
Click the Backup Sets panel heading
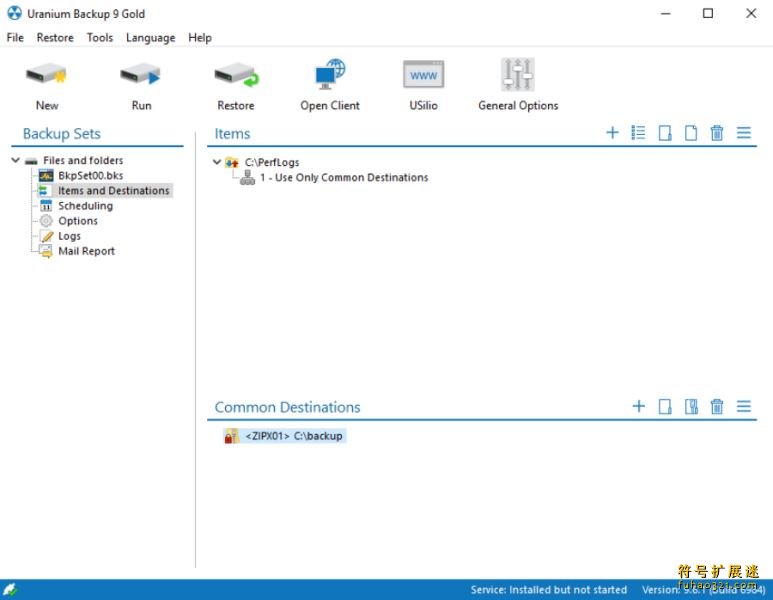(62, 134)
